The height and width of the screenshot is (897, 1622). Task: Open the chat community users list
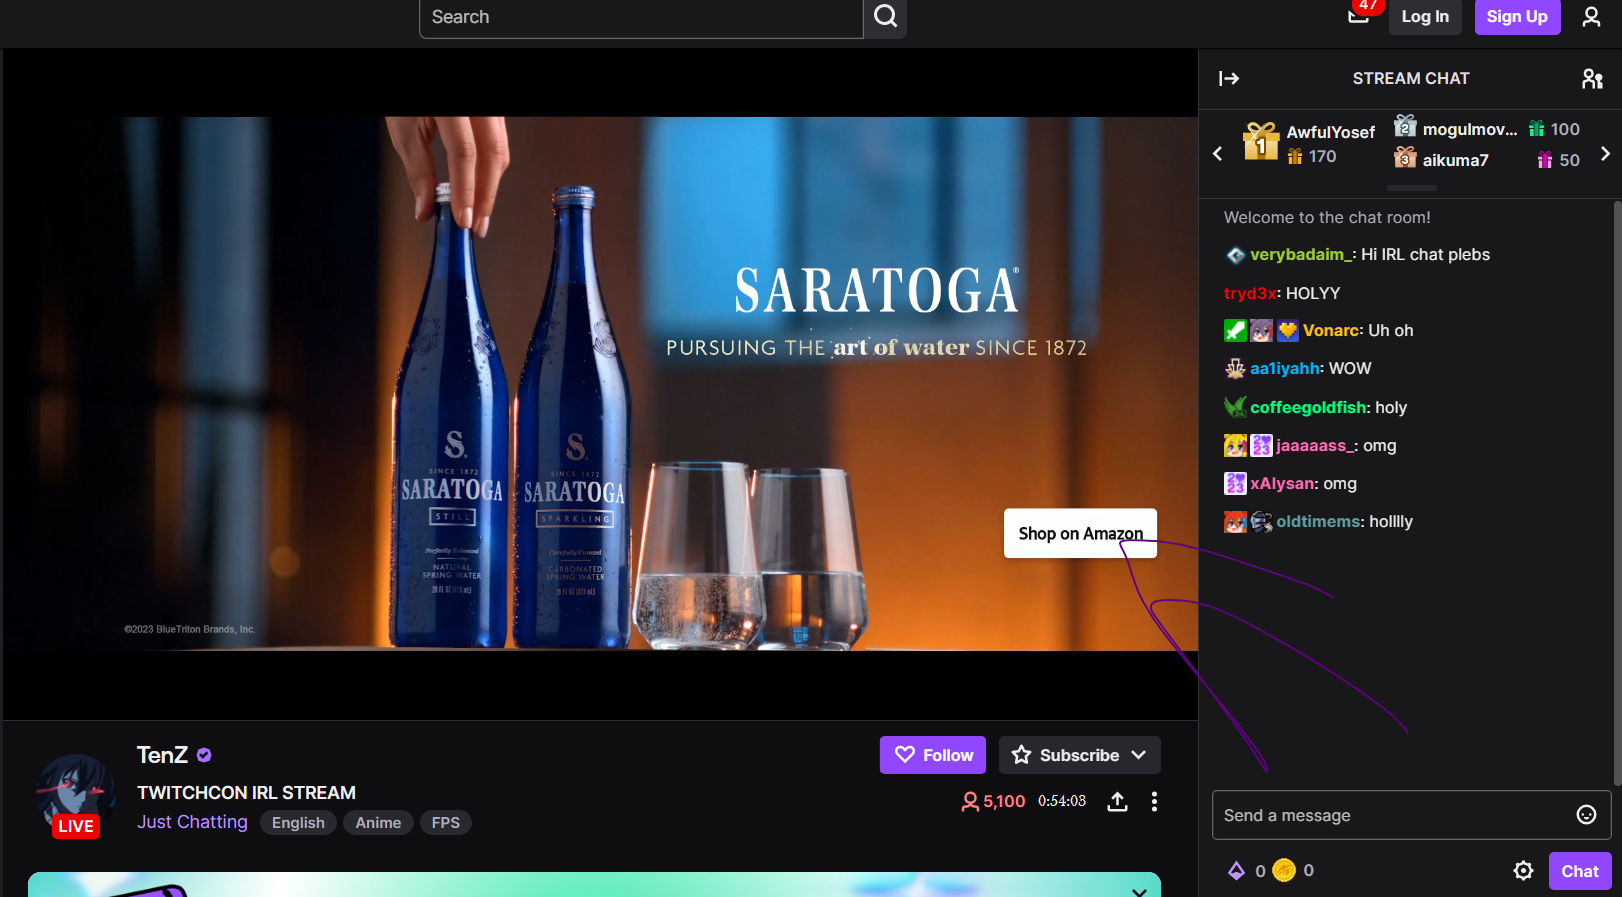1592,78
